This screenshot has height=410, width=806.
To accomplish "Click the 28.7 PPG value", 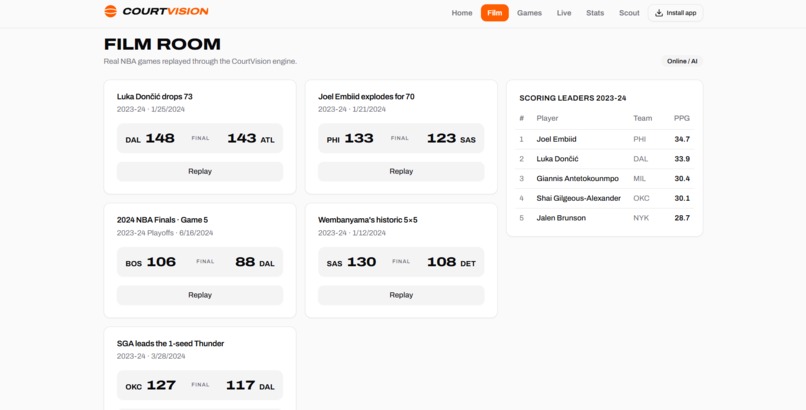I will coord(682,218).
